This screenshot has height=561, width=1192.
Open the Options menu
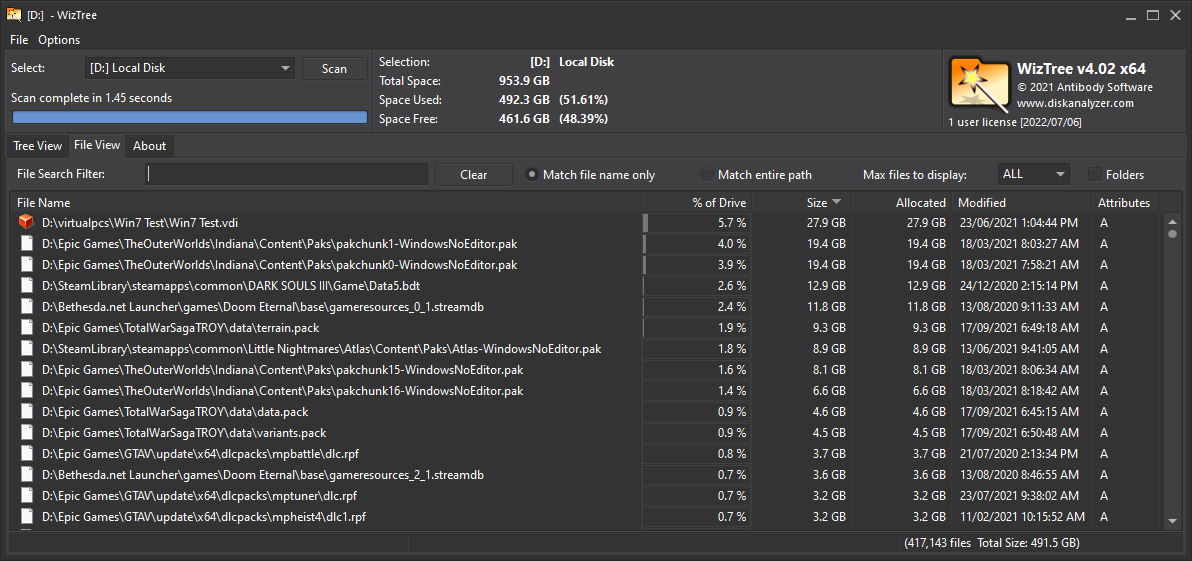tap(59, 40)
